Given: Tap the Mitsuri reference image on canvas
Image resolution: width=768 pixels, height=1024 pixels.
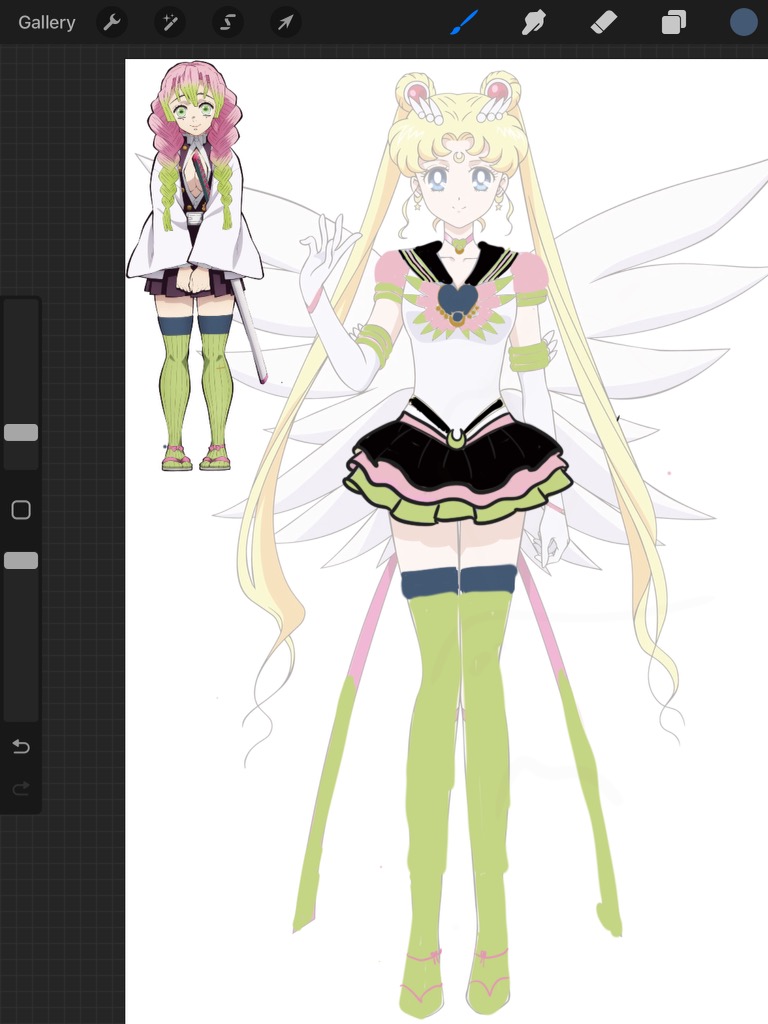Looking at the screenshot, I should [195, 266].
